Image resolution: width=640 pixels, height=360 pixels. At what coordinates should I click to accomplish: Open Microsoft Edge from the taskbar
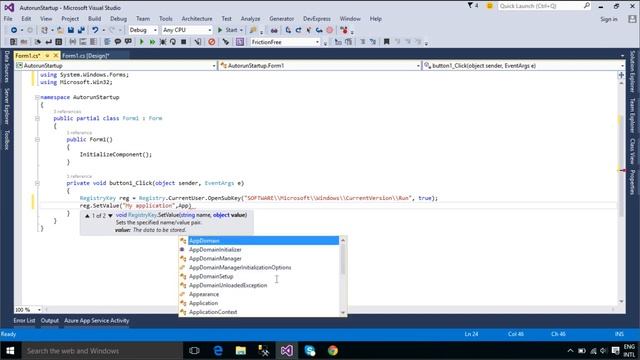coord(218,351)
